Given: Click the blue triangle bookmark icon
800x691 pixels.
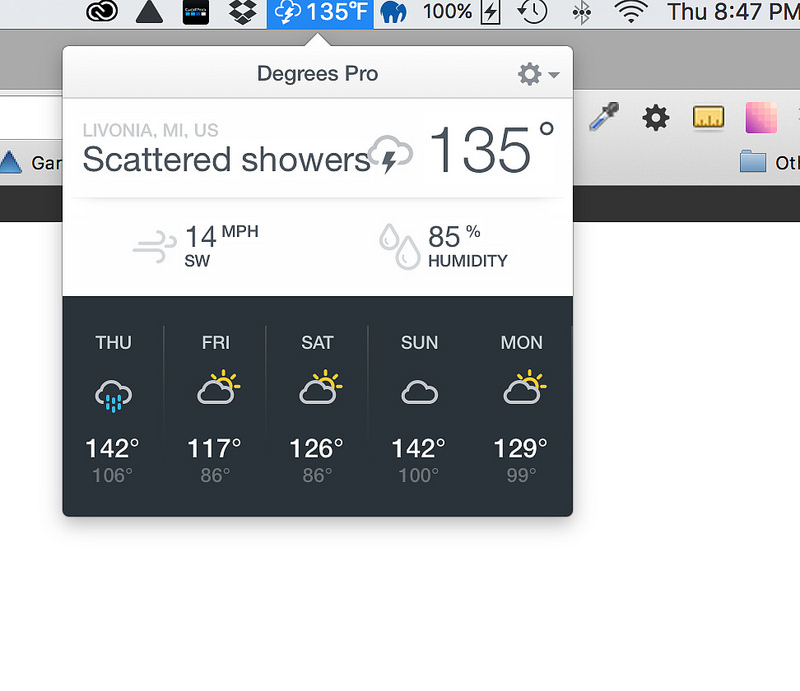Looking at the screenshot, I should coord(10,162).
